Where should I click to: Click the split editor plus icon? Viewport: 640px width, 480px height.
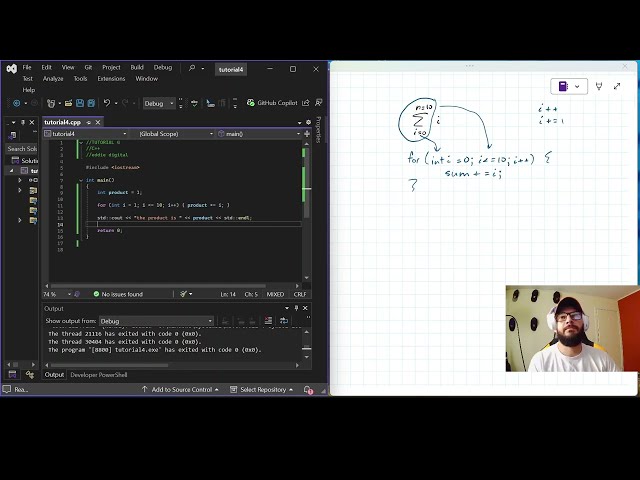(307, 134)
